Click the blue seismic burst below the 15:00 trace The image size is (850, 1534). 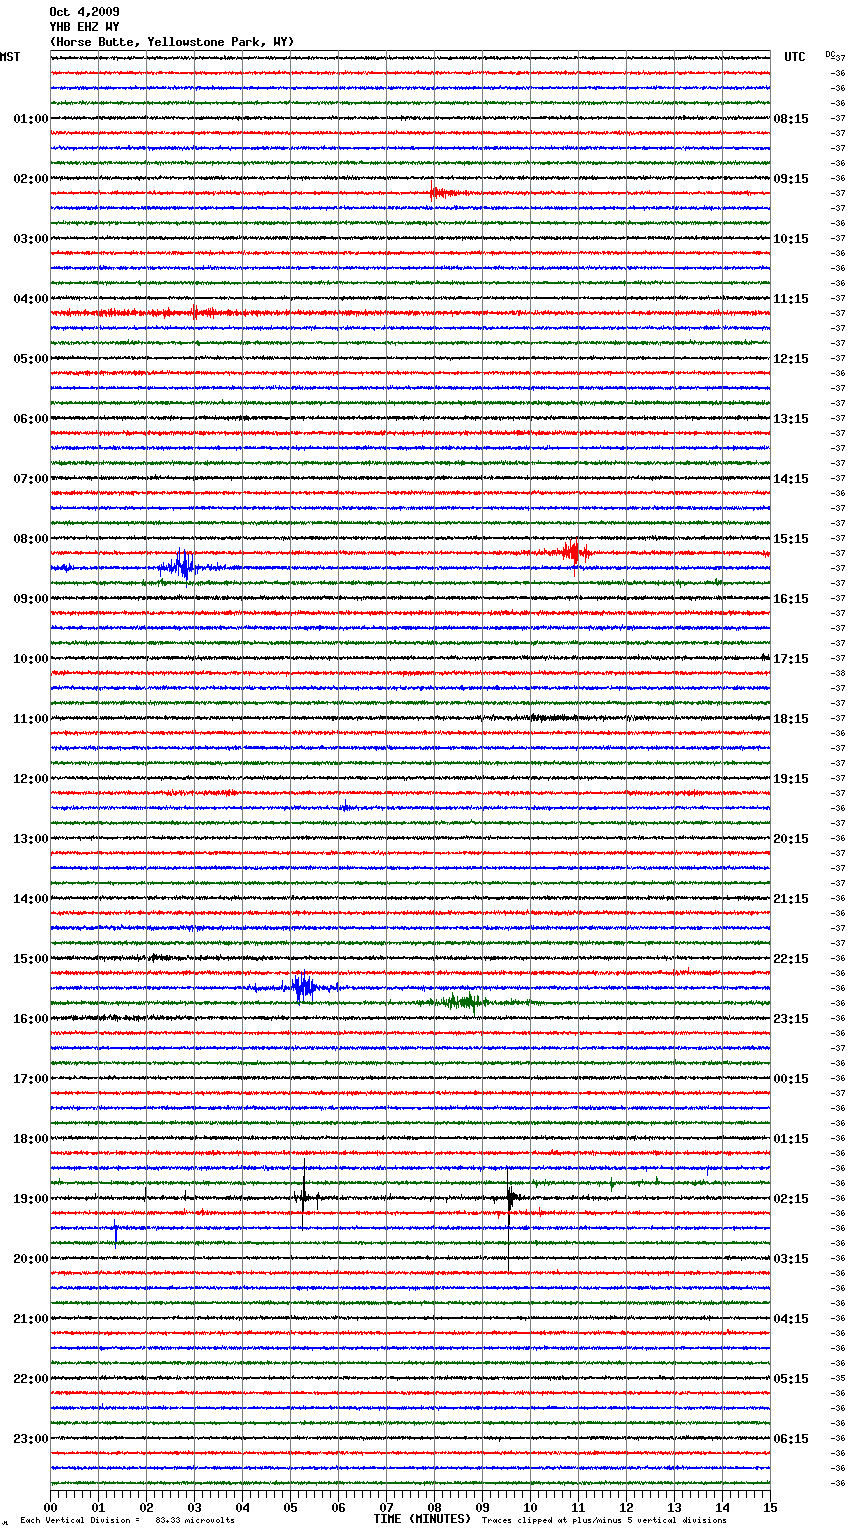tap(303, 988)
